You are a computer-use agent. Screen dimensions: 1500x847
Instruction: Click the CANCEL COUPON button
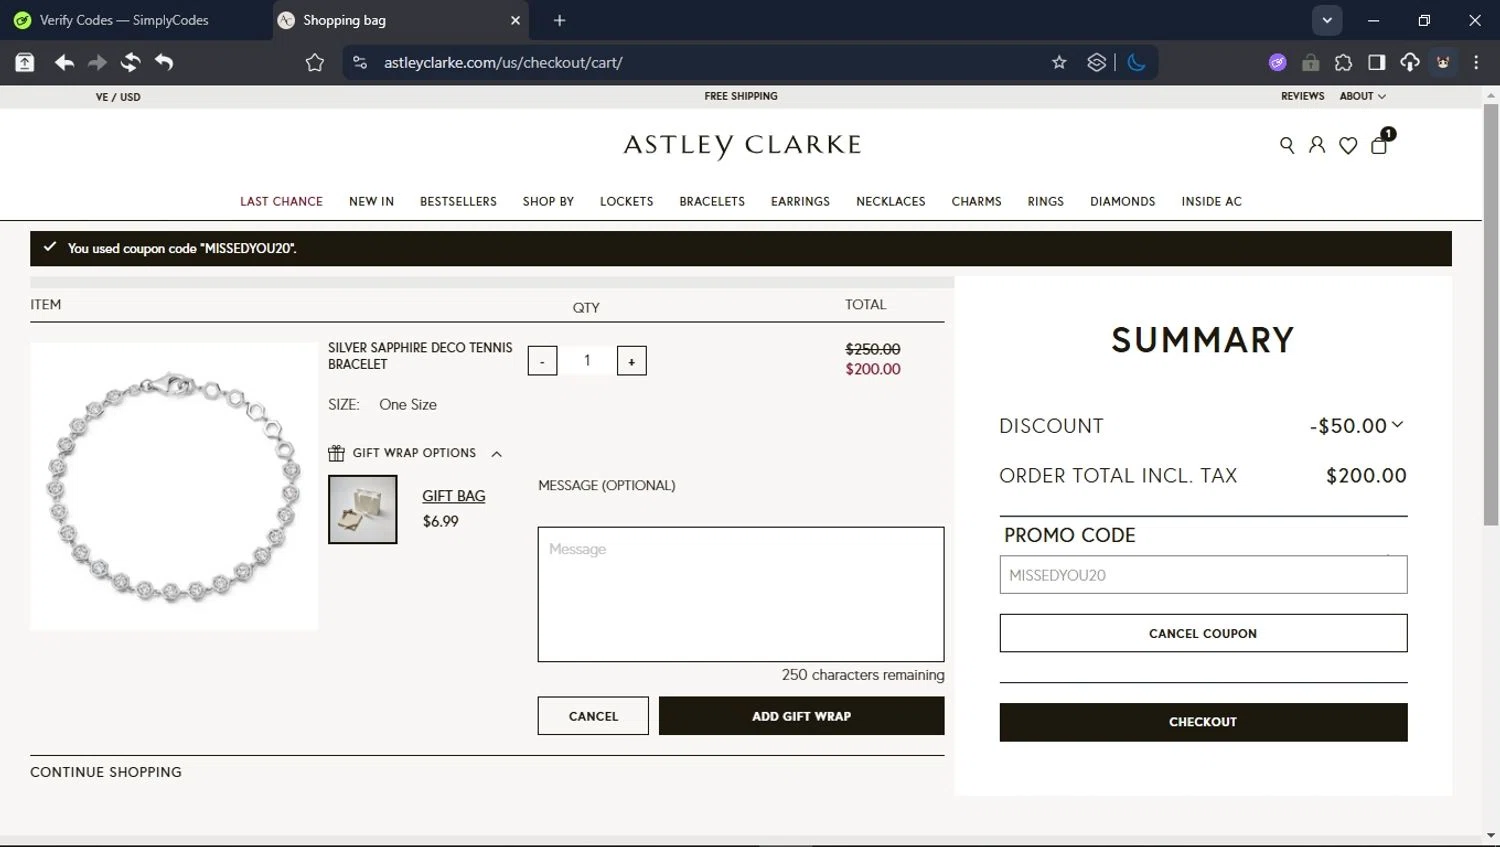(x=1203, y=633)
